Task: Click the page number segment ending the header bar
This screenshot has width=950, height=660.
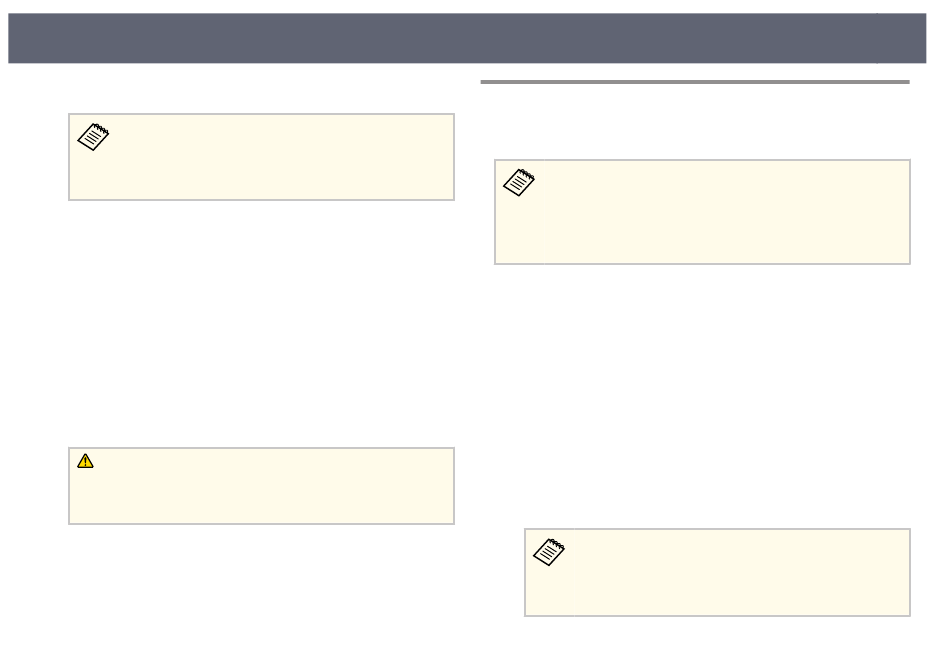Action: tap(902, 38)
